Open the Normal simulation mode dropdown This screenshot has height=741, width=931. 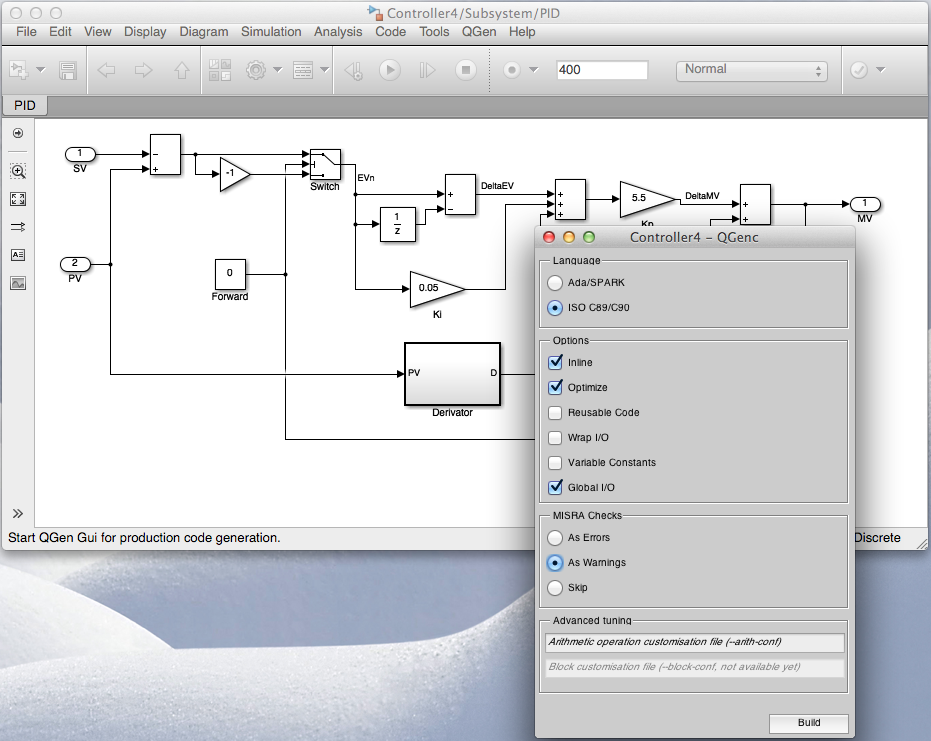(x=751, y=70)
